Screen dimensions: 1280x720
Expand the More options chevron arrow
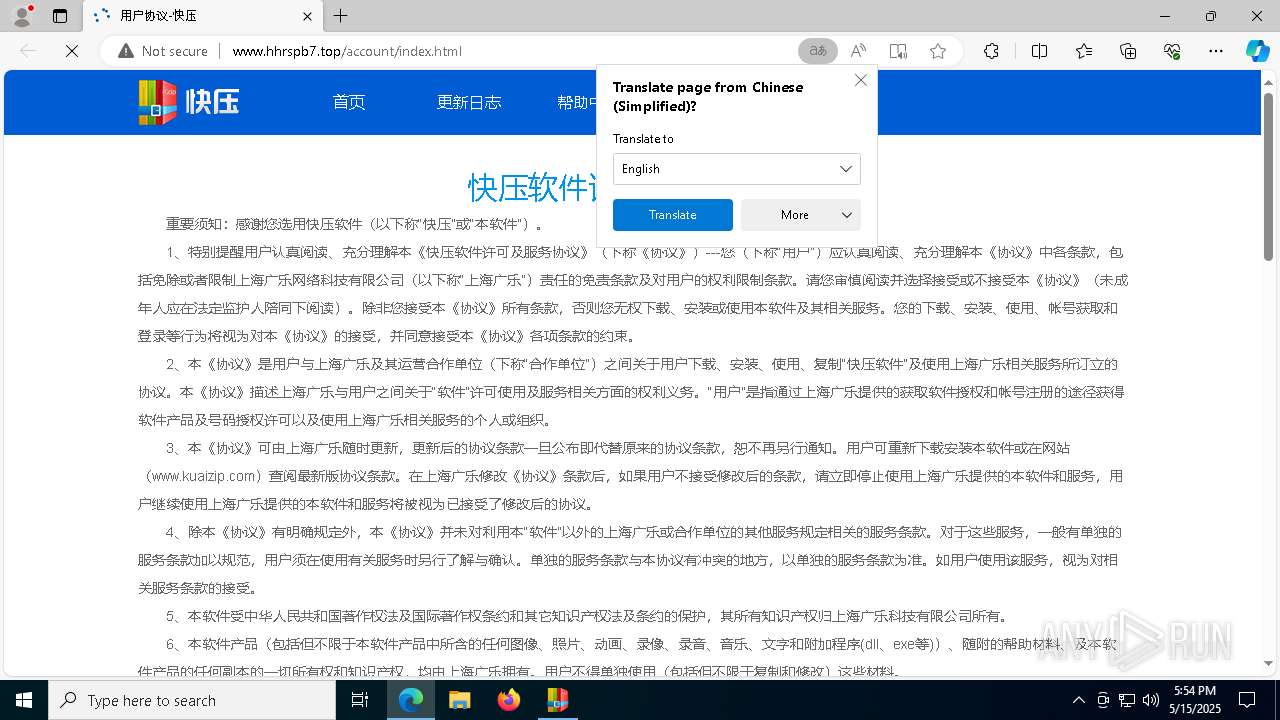pos(847,215)
